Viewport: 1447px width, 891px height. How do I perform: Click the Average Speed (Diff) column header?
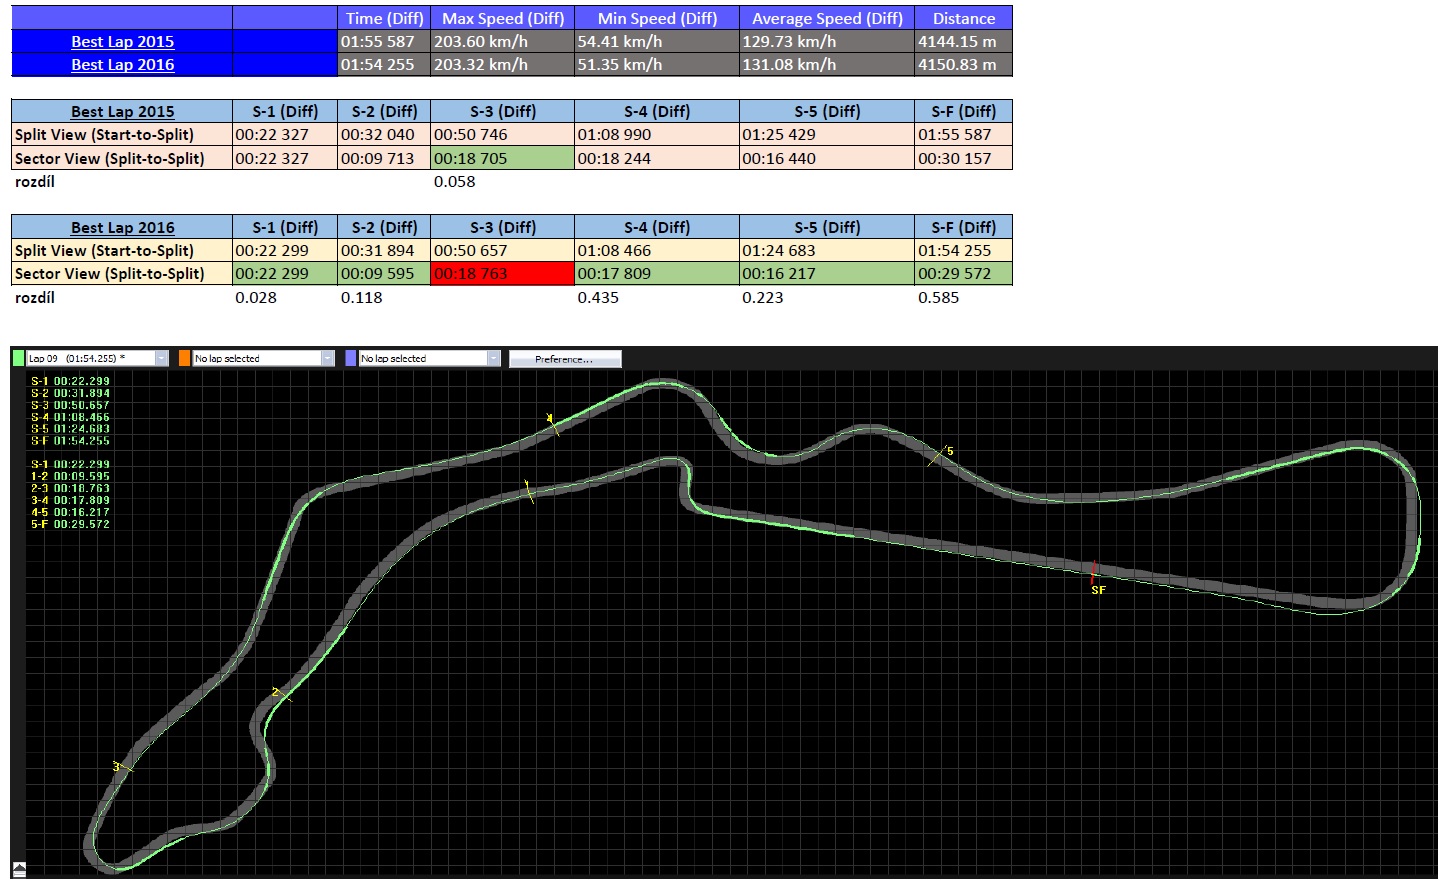point(827,18)
